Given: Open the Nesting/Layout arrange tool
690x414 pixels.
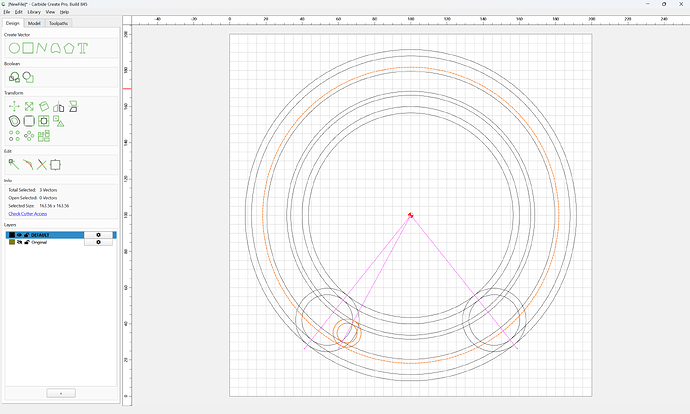Looking at the screenshot, I should tap(44, 136).
